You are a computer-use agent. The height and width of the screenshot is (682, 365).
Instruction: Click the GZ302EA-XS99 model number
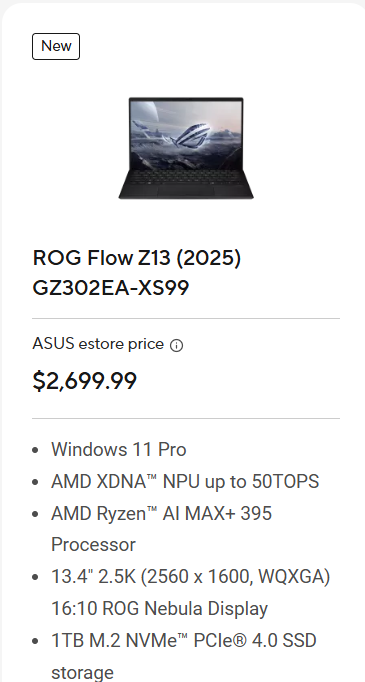point(111,288)
